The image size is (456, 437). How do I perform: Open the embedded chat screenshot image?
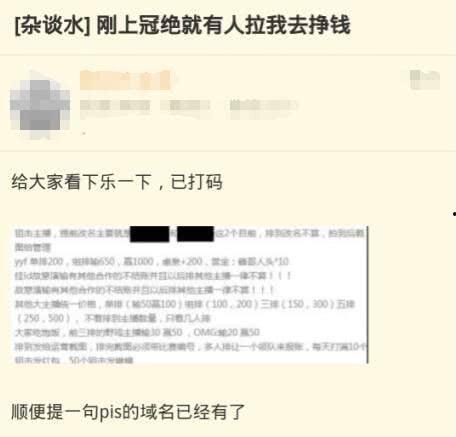coord(190,295)
